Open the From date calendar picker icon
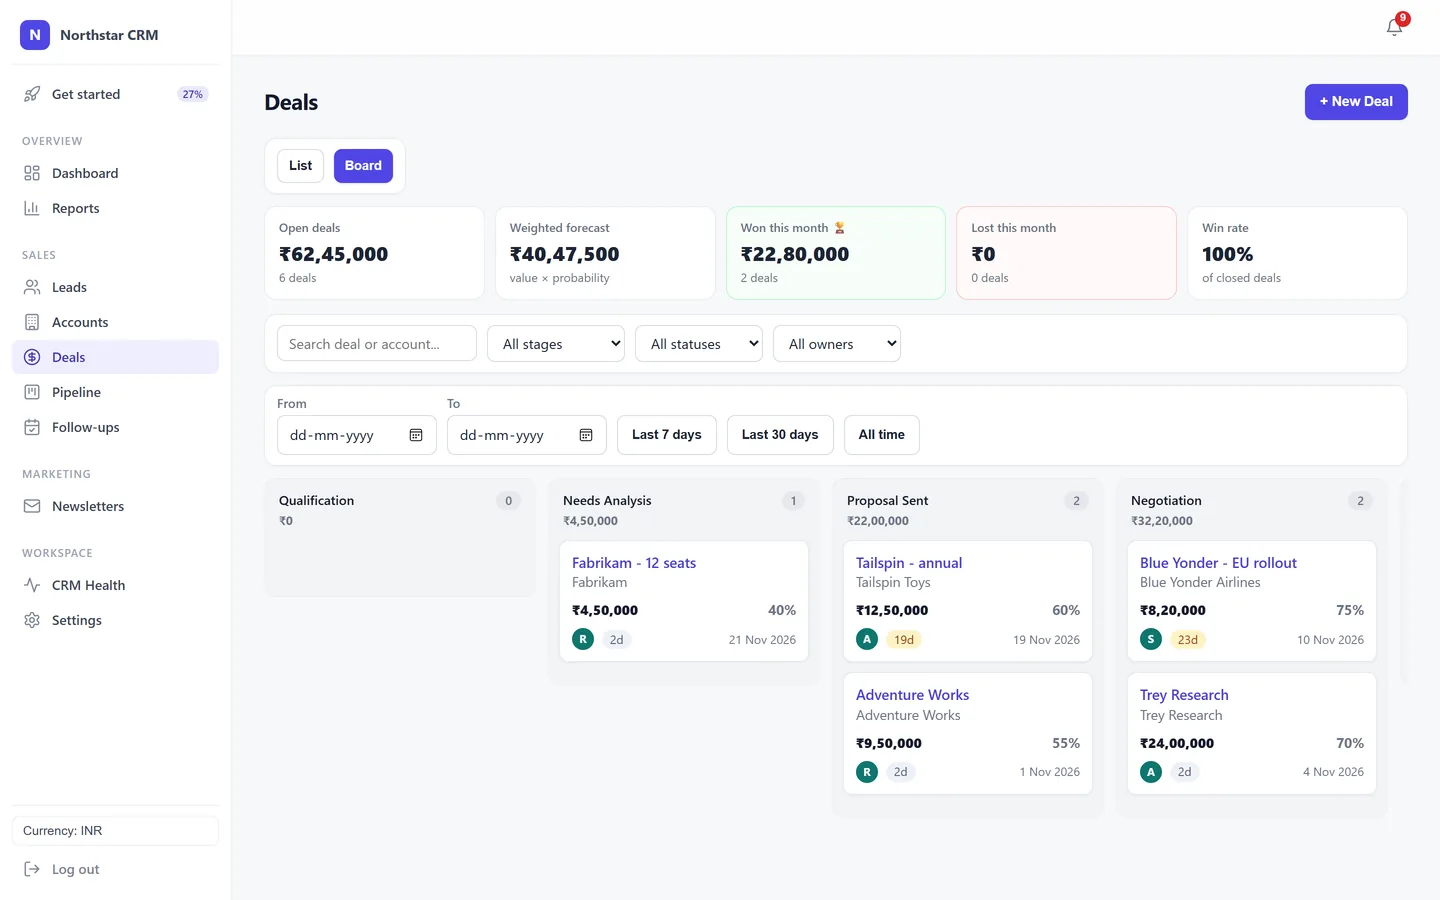Viewport: 1440px width, 900px height. 416,435
